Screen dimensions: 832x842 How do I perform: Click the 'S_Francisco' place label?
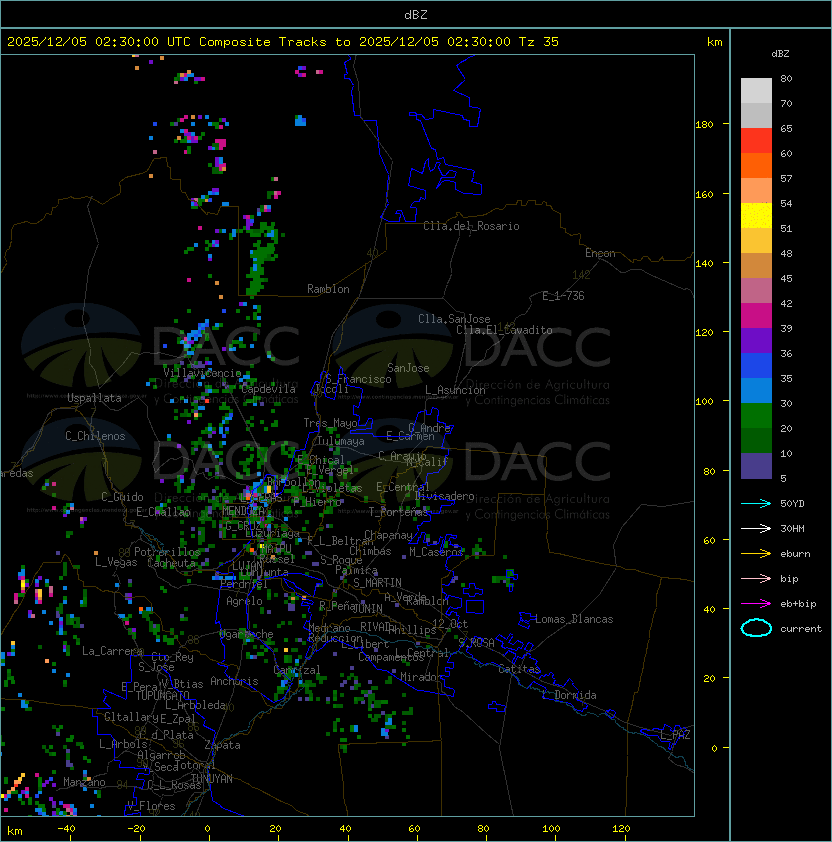click(358, 379)
